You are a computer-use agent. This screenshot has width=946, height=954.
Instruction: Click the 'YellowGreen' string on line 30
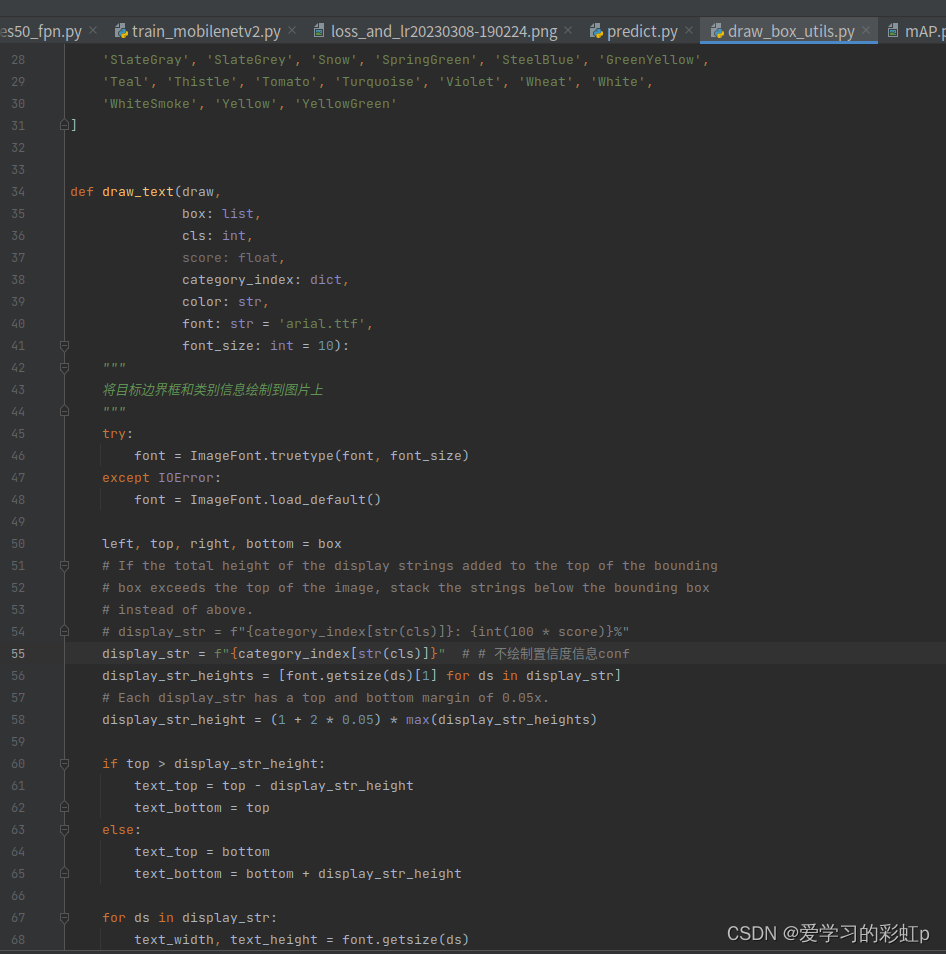tap(346, 103)
